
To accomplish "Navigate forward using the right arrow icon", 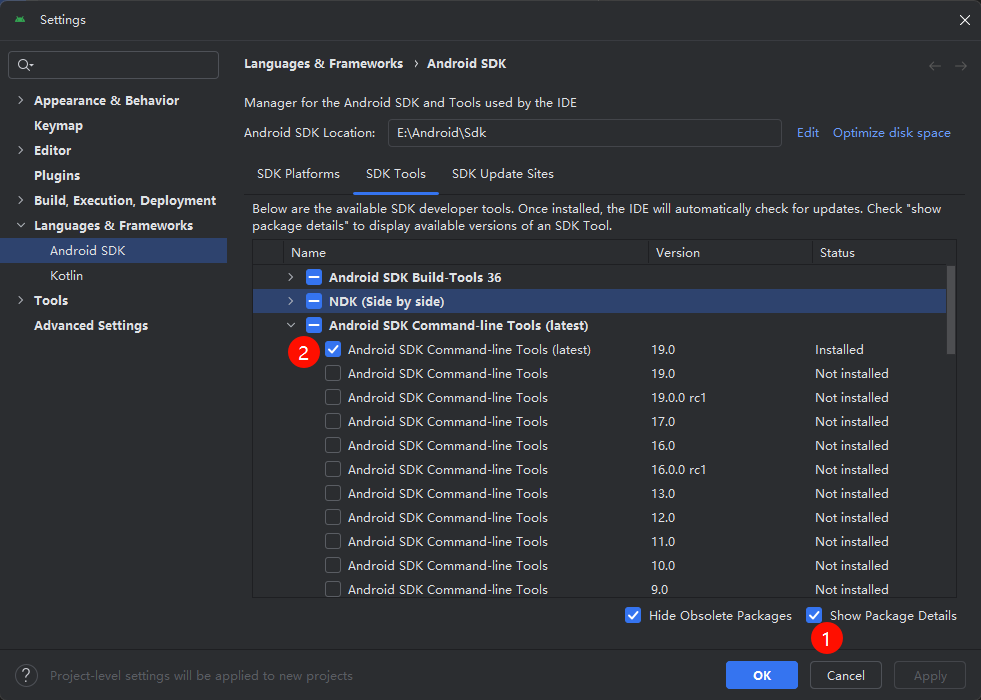I will pyautogui.click(x=959, y=64).
